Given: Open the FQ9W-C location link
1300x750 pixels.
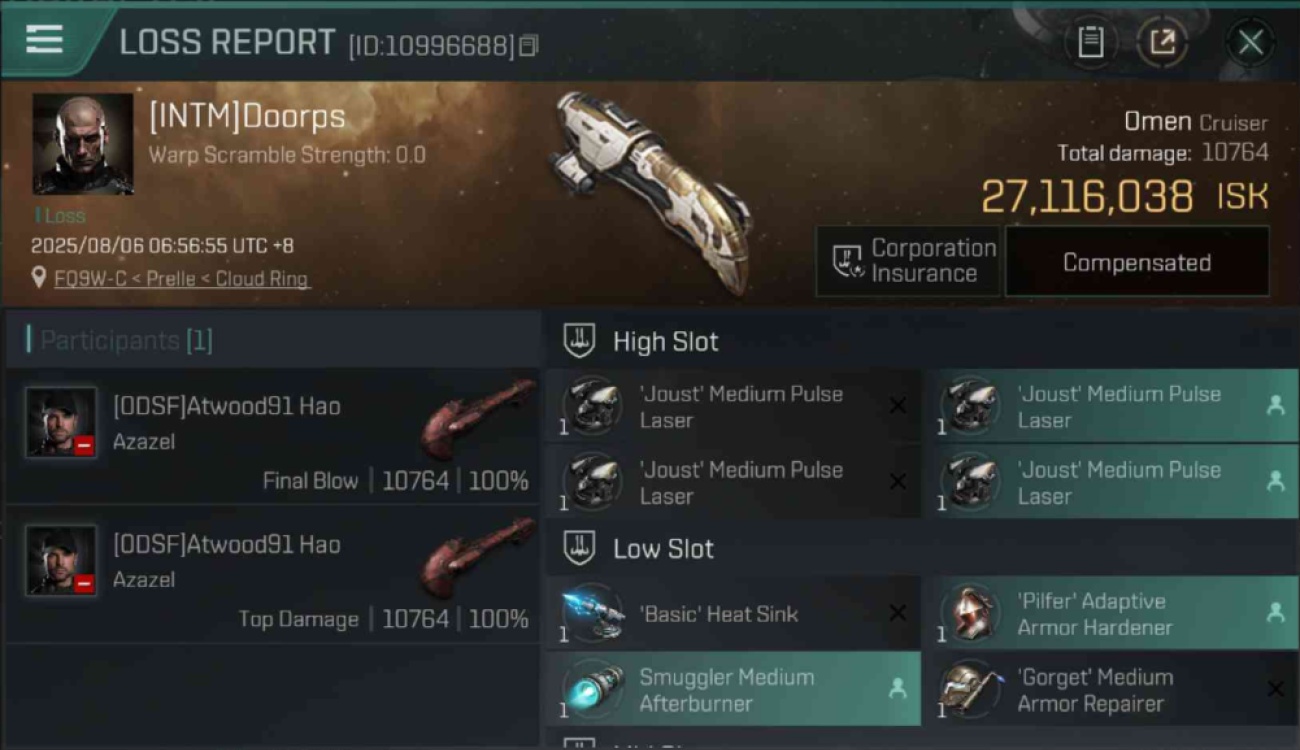Looking at the screenshot, I should point(181,279).
